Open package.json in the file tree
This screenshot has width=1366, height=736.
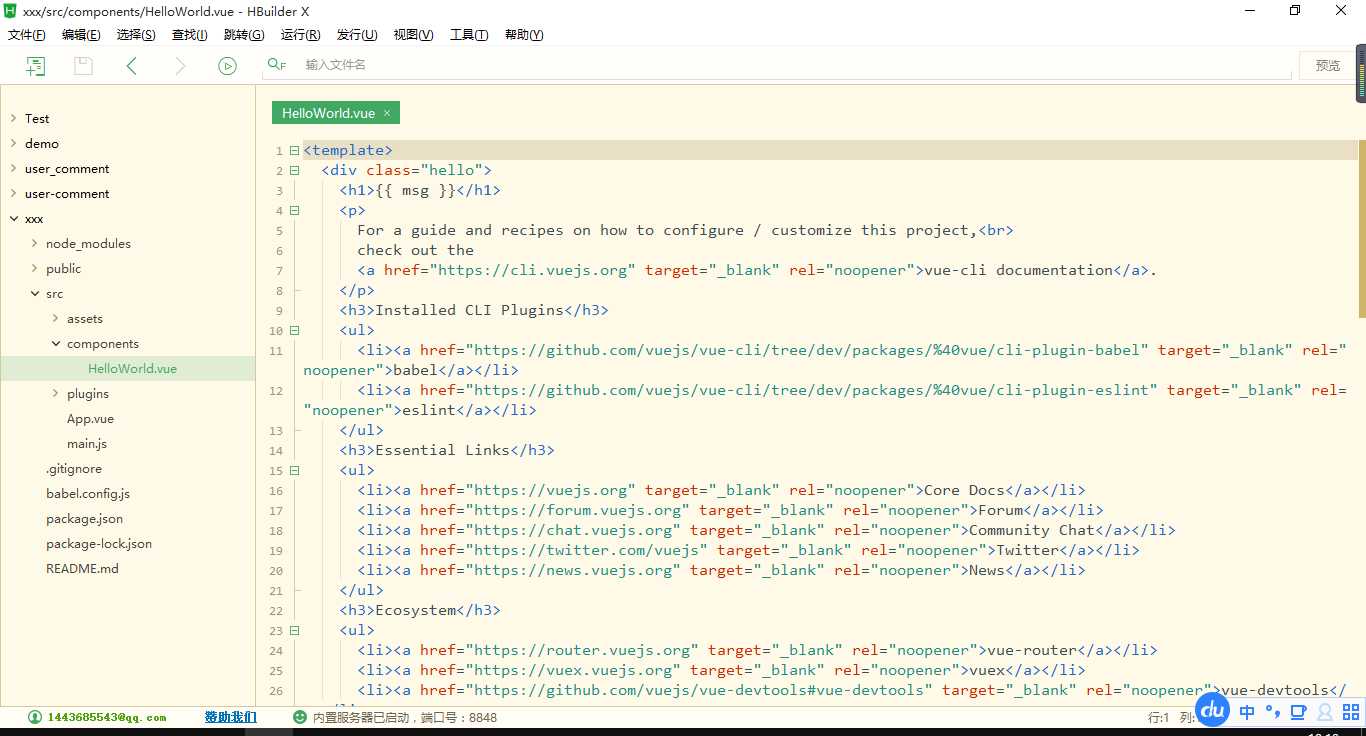[x=85, y=518]
